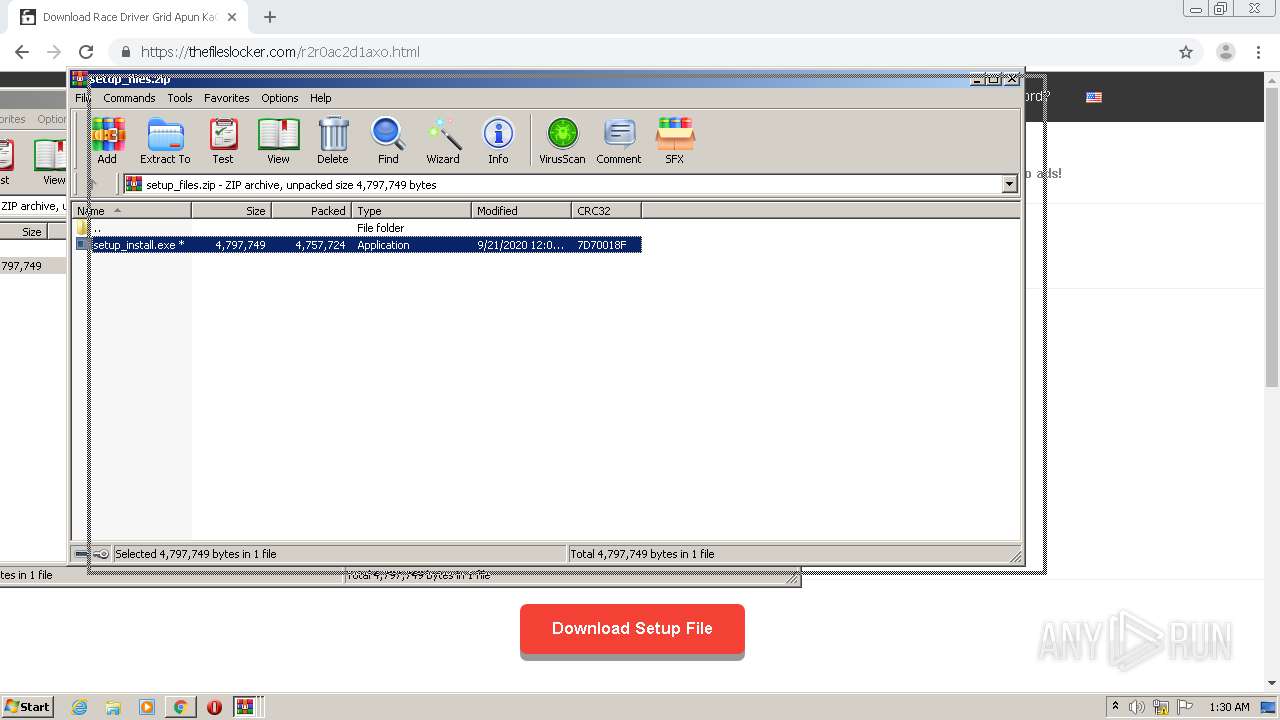
Task: Click the 1:30 AM system clock
Action: [1229, 707]
